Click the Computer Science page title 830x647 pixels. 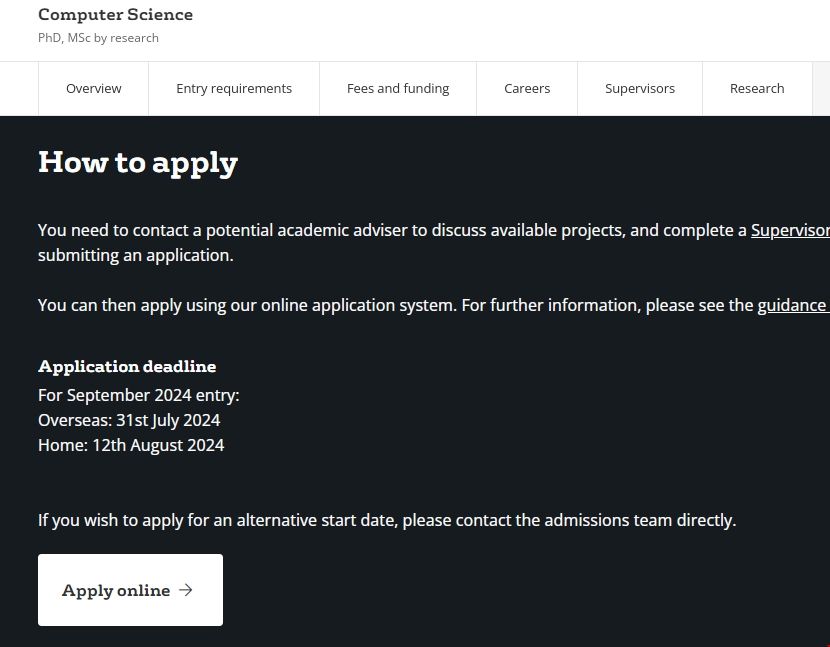pos(115,15)
